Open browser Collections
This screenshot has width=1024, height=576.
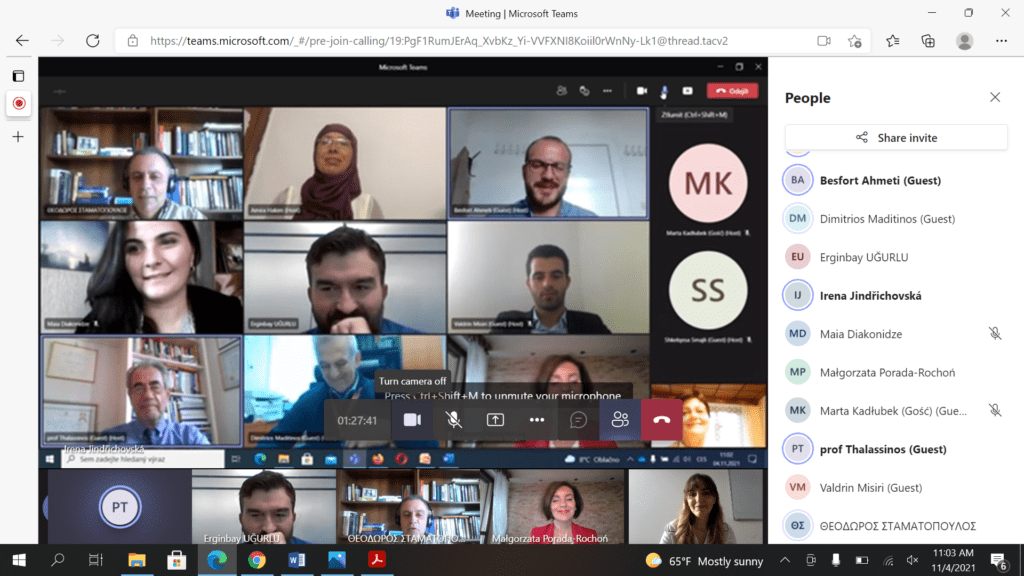pyautogui.click(x=928, y=40)
